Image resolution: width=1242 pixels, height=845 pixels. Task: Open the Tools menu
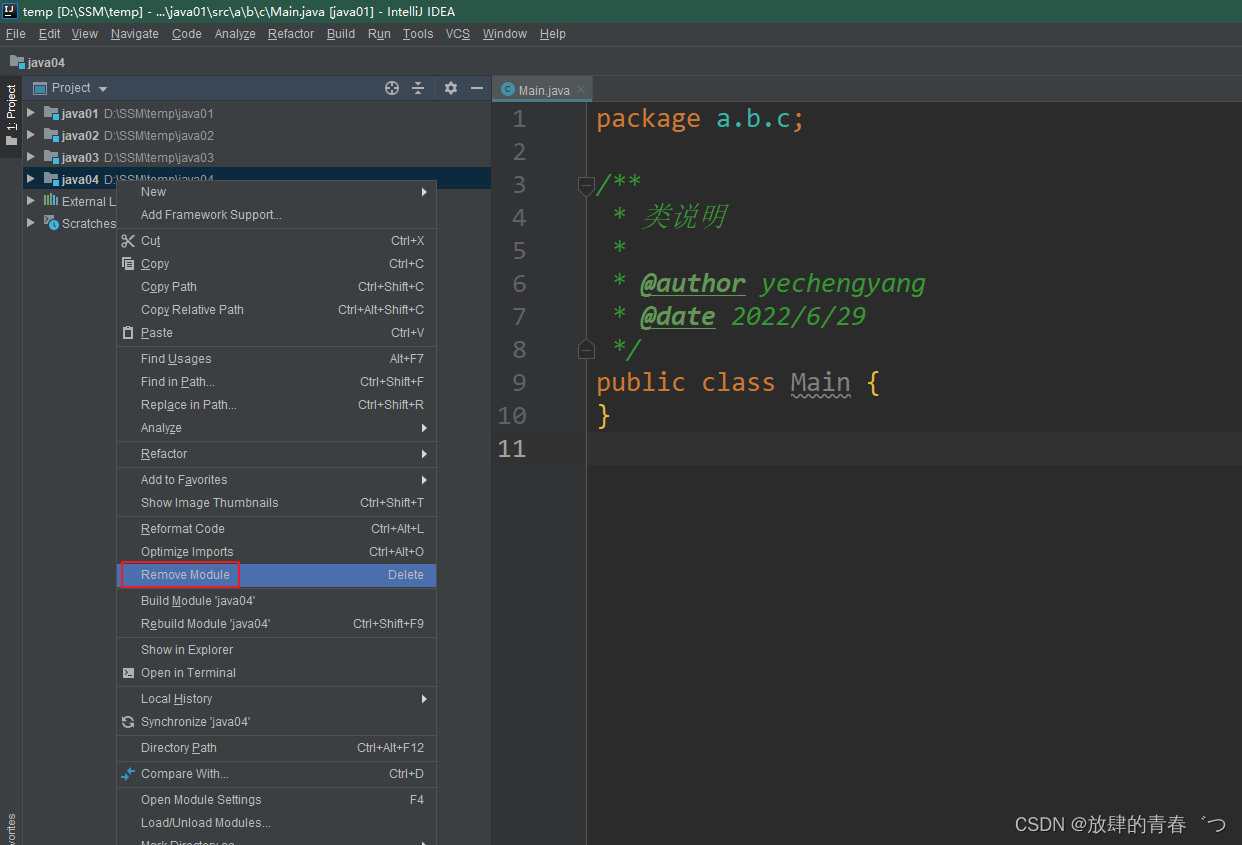tap(418, 34)
